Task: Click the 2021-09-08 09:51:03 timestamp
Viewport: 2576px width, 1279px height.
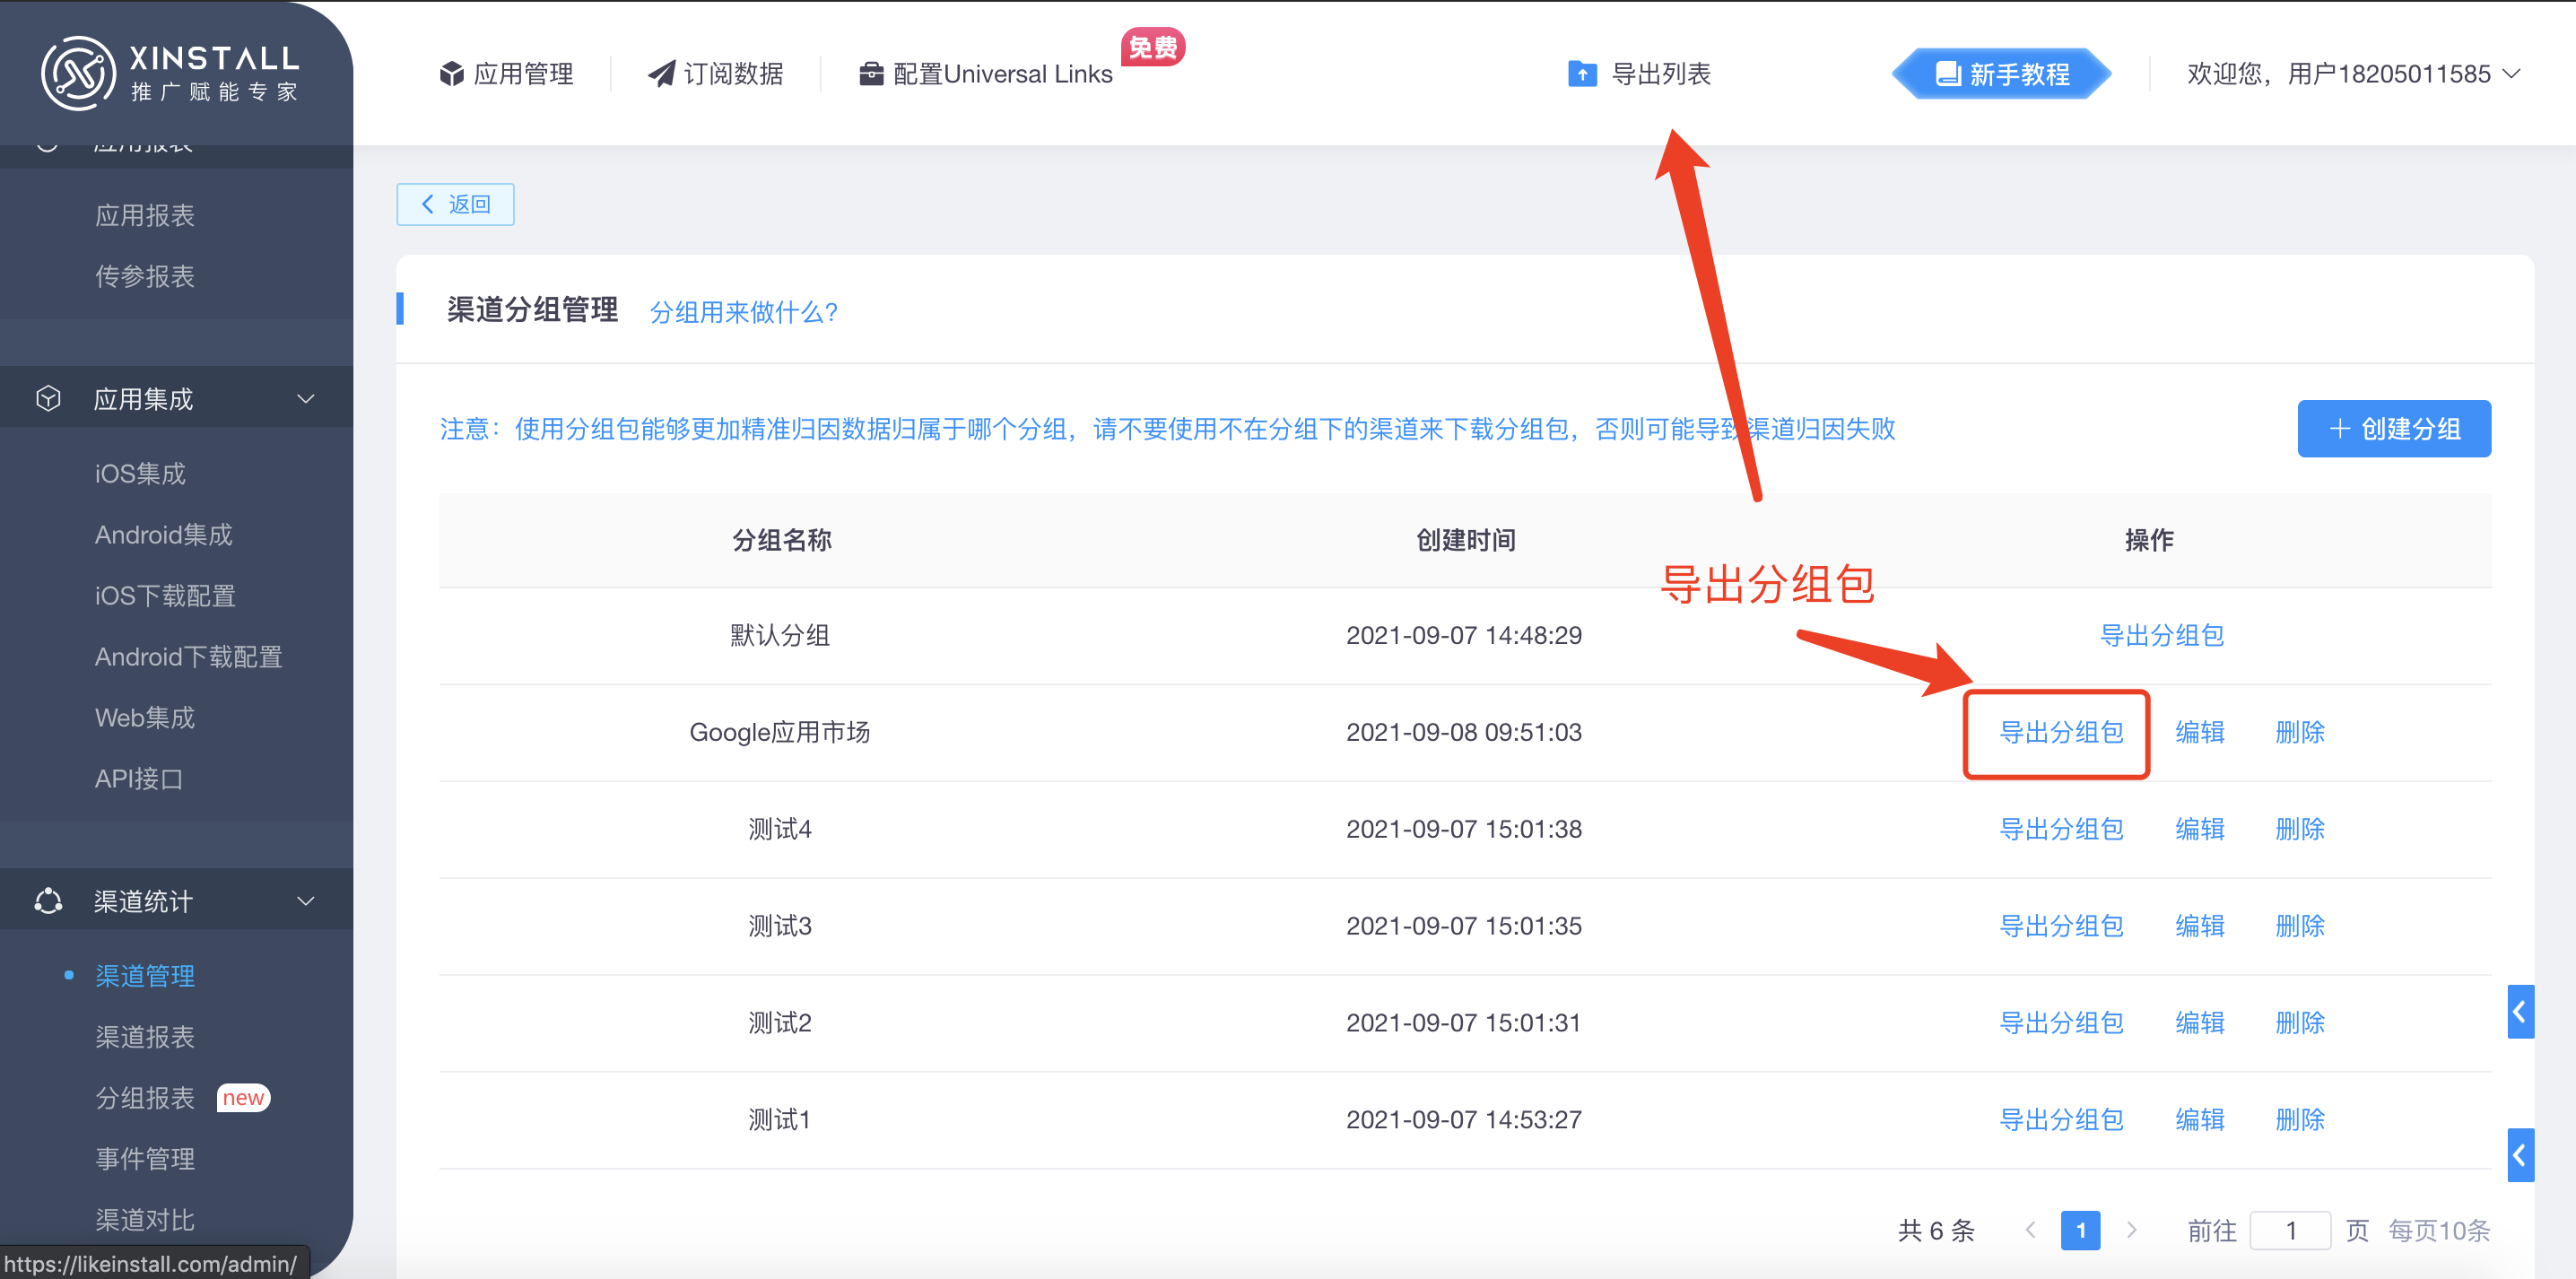Action: coord(1464,732)
